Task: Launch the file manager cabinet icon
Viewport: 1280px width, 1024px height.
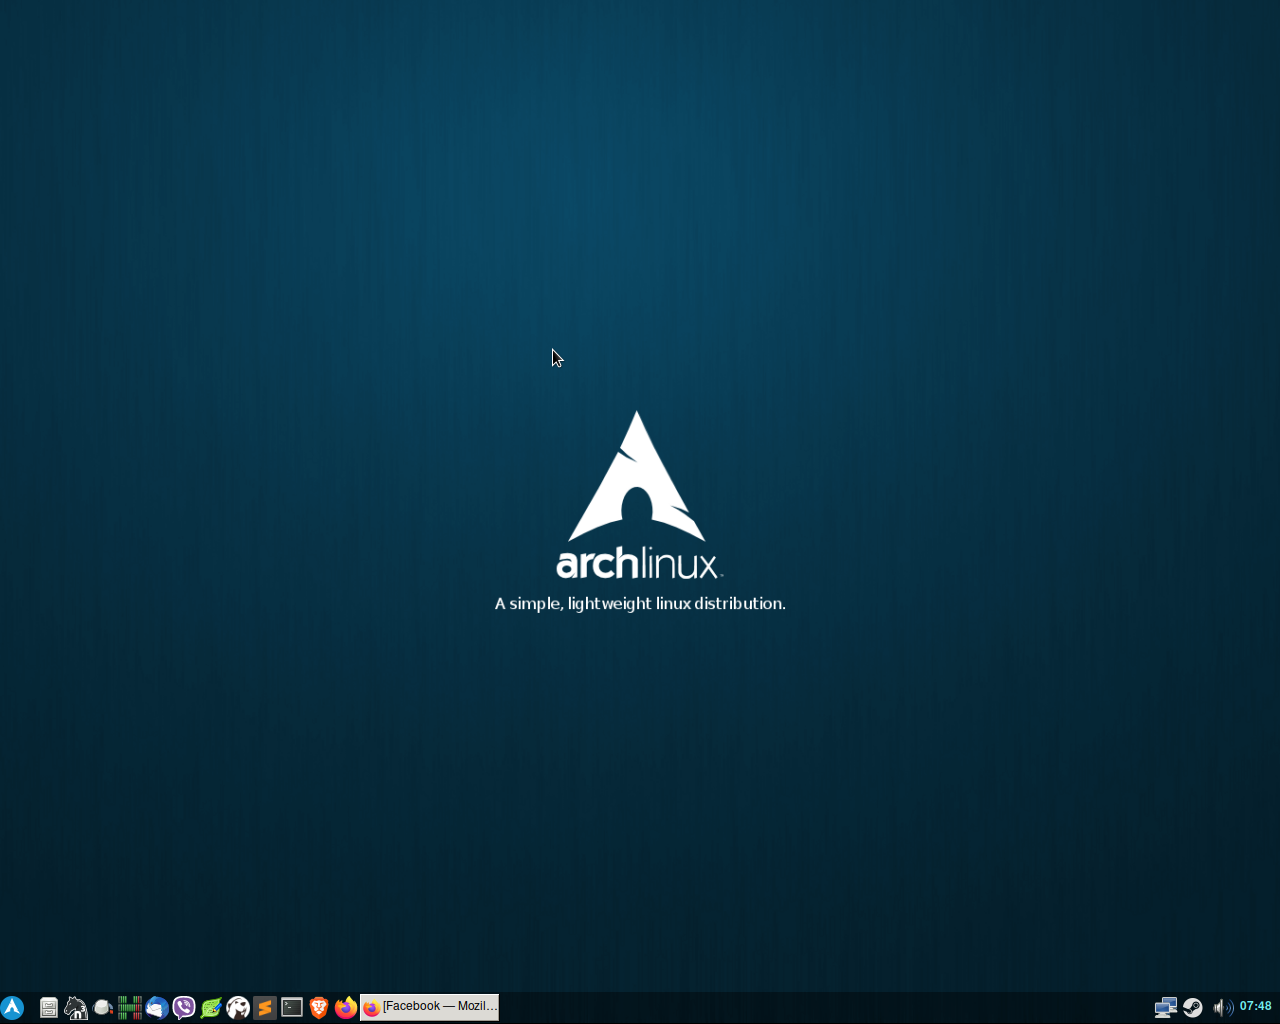Action: click(x=48, y=1007)
